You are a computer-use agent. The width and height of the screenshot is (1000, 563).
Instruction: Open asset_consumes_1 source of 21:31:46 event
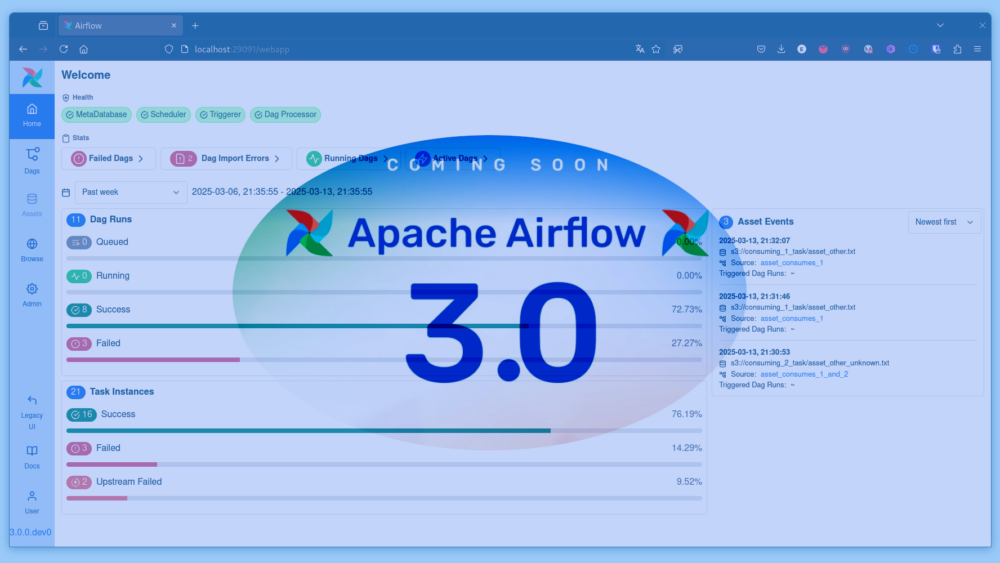coord(791,318)
